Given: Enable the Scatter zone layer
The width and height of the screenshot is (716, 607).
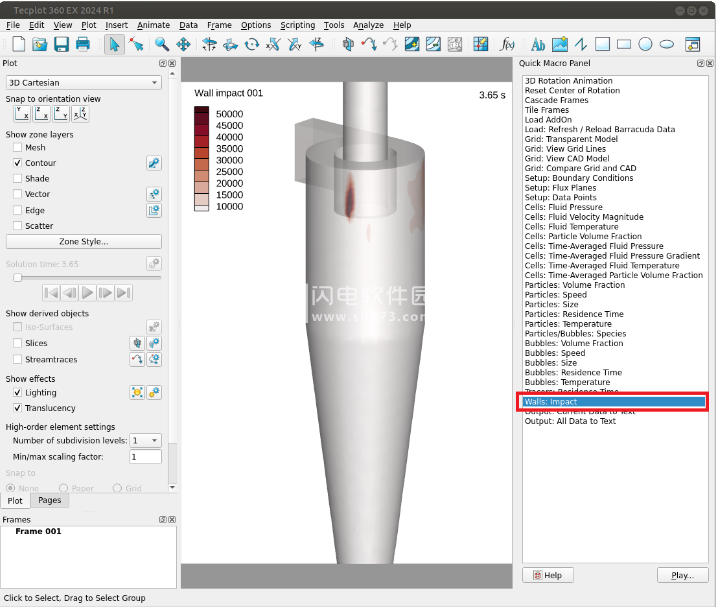Looking at the screenshot, I should point(17,226).
